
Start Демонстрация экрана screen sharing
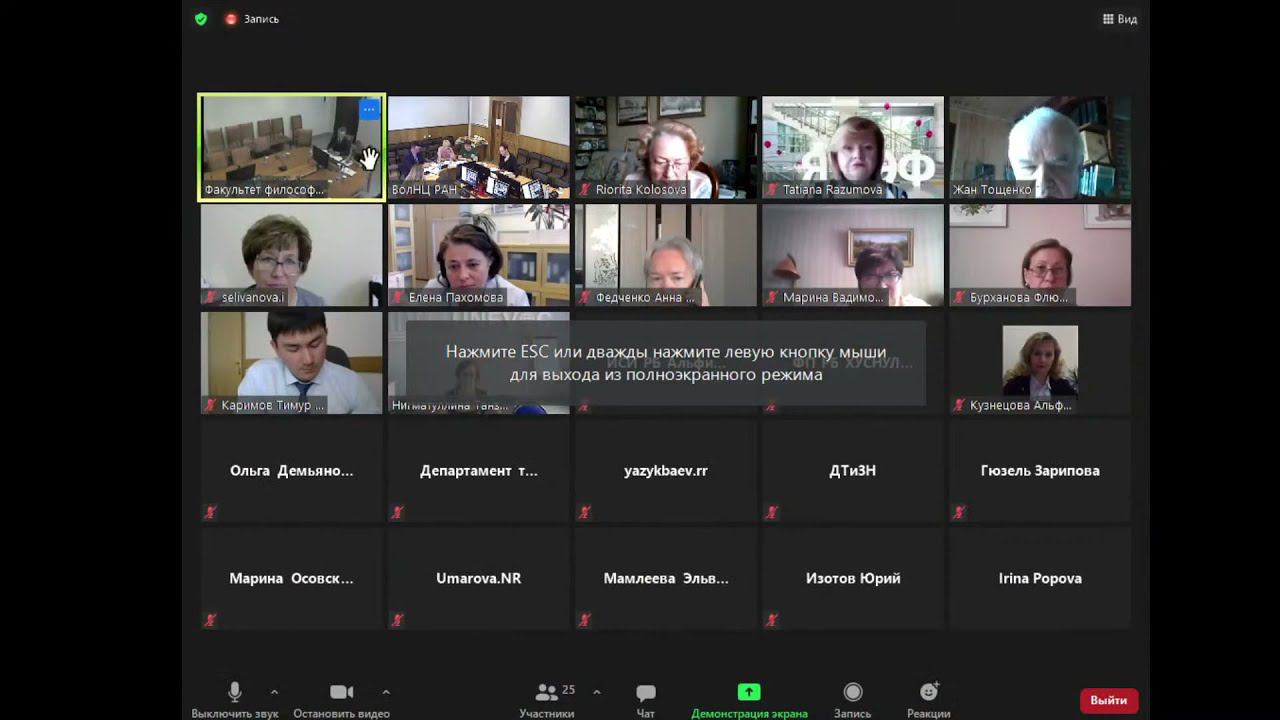click(749, 700)
